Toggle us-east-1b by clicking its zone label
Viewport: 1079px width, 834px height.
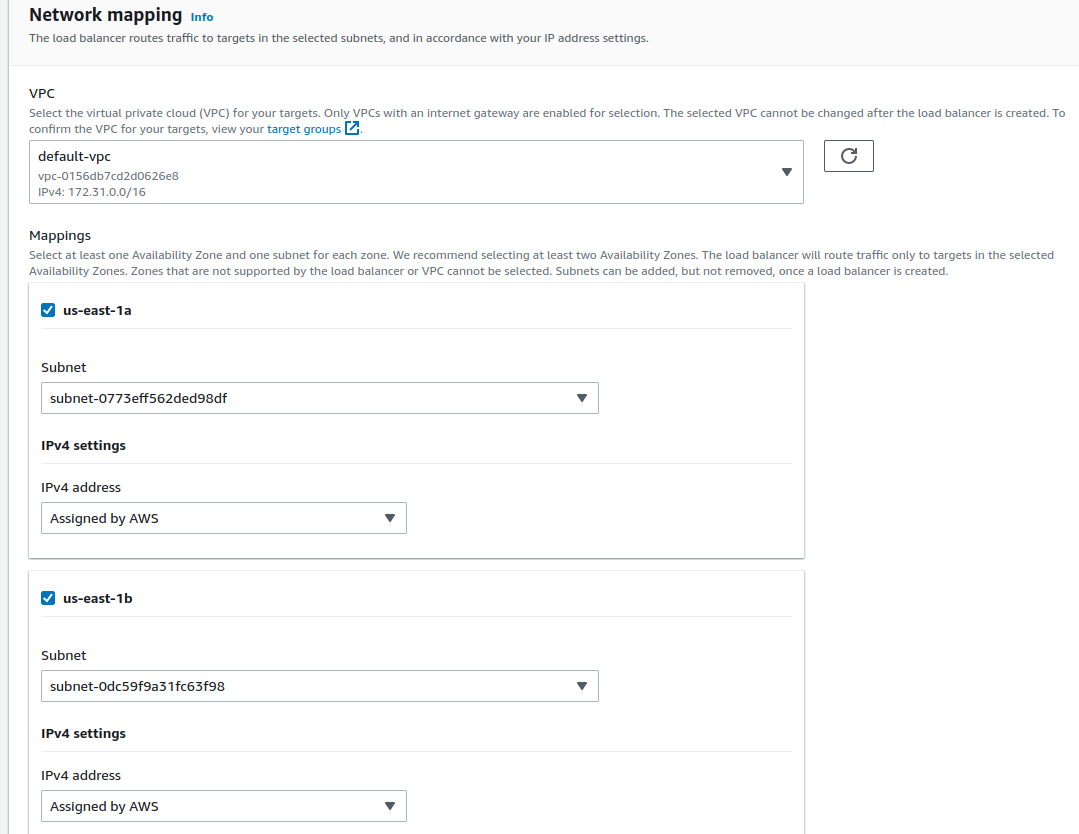(98, 599)
